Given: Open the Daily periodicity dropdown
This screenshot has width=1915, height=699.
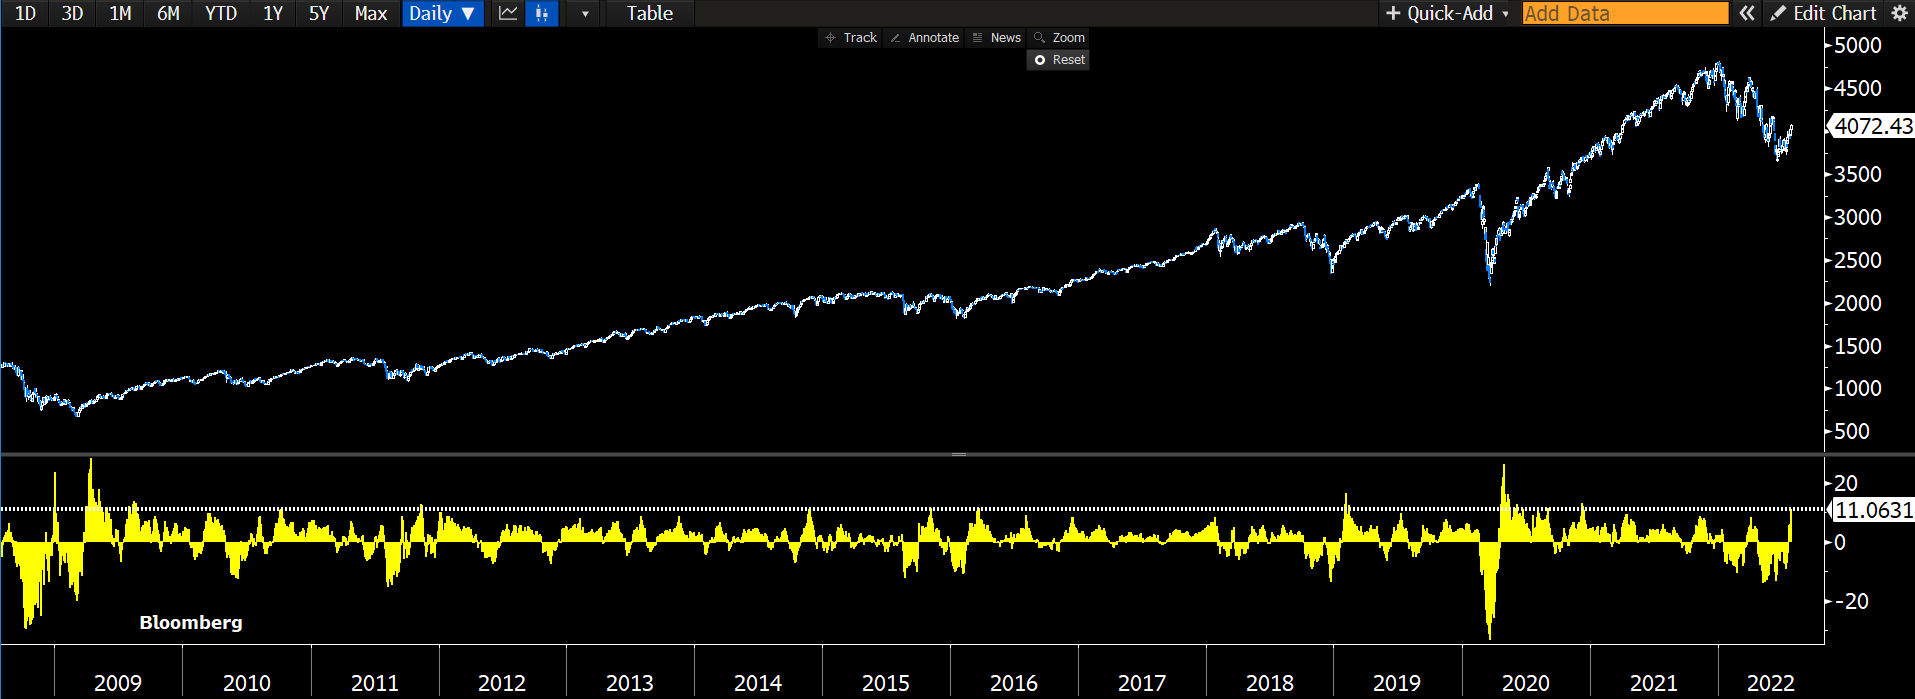Looking at the screenshot, I should [442, 13].
